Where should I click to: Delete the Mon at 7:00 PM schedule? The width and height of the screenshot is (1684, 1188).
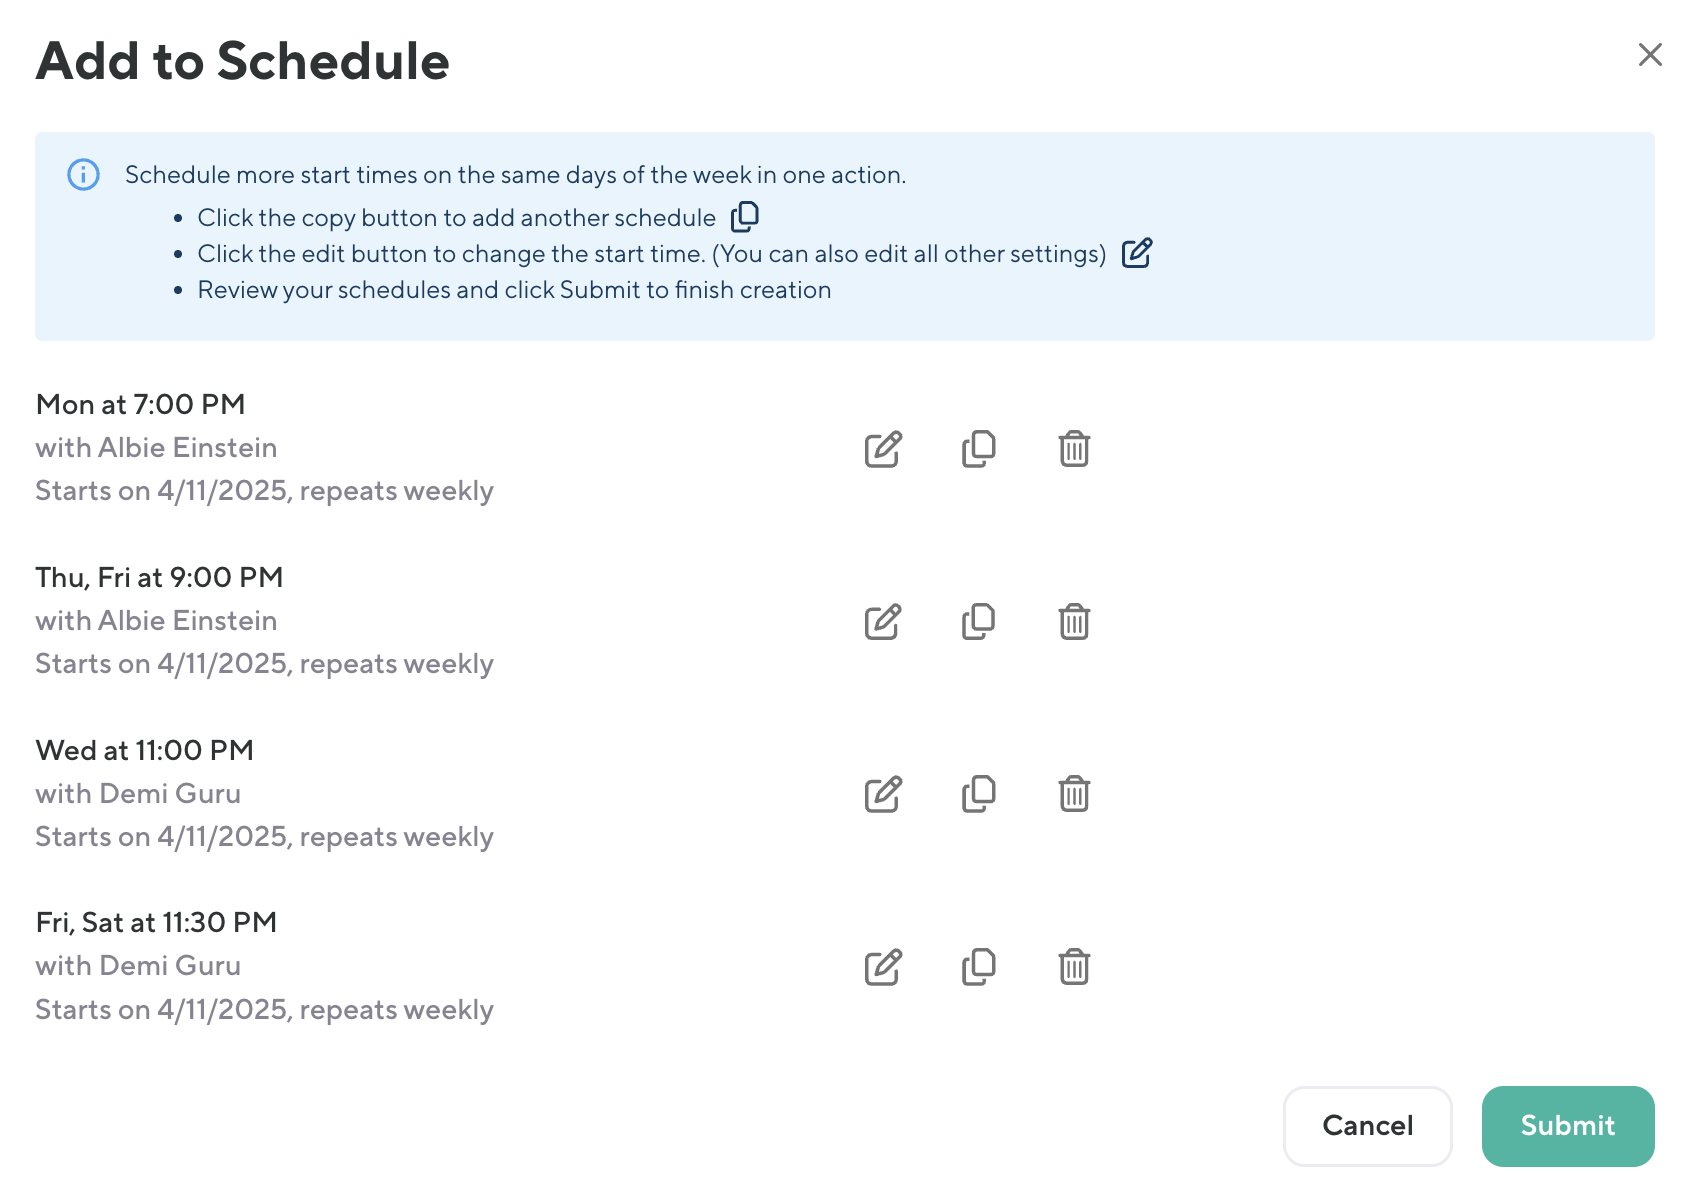click(x=1074, y=449)
